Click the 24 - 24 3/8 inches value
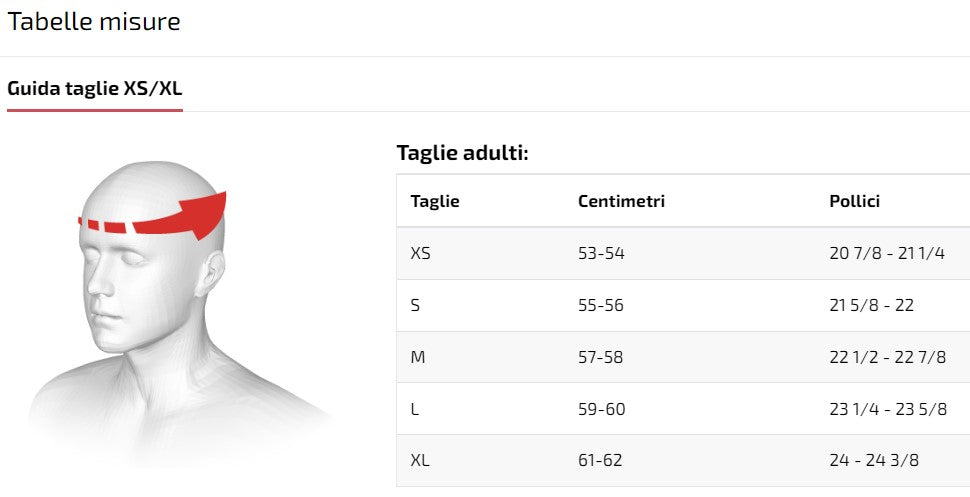 coord(873,460)
